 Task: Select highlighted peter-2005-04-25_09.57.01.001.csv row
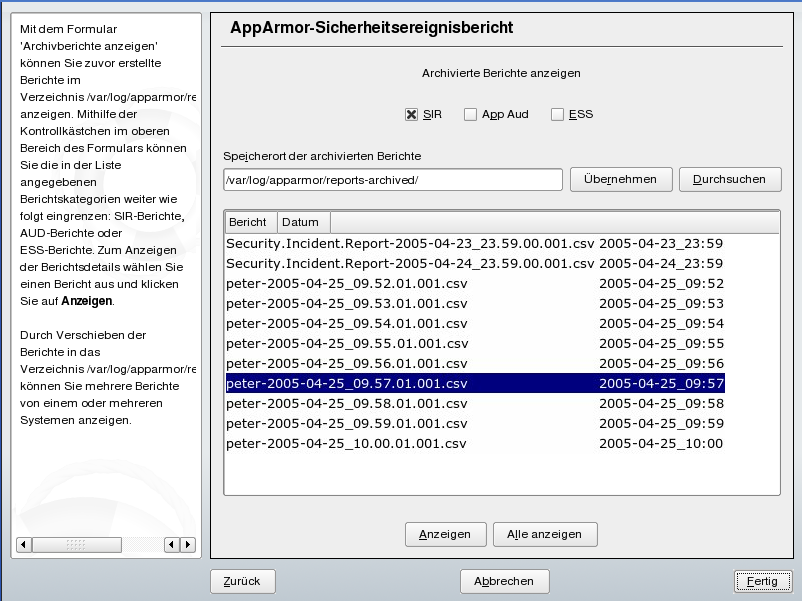coord(347,384)
